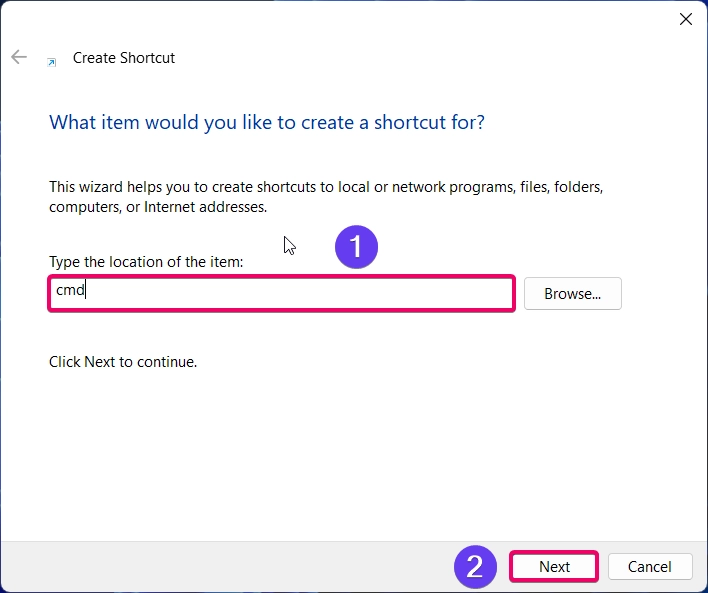The width and height of the screenshot is (708, 593).
Task: Go back using the left arrow icon
Action: click(19, 57)
